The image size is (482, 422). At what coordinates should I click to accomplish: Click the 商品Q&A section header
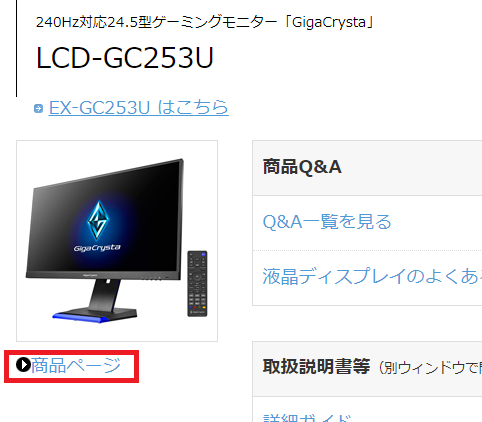coord(302,166)
